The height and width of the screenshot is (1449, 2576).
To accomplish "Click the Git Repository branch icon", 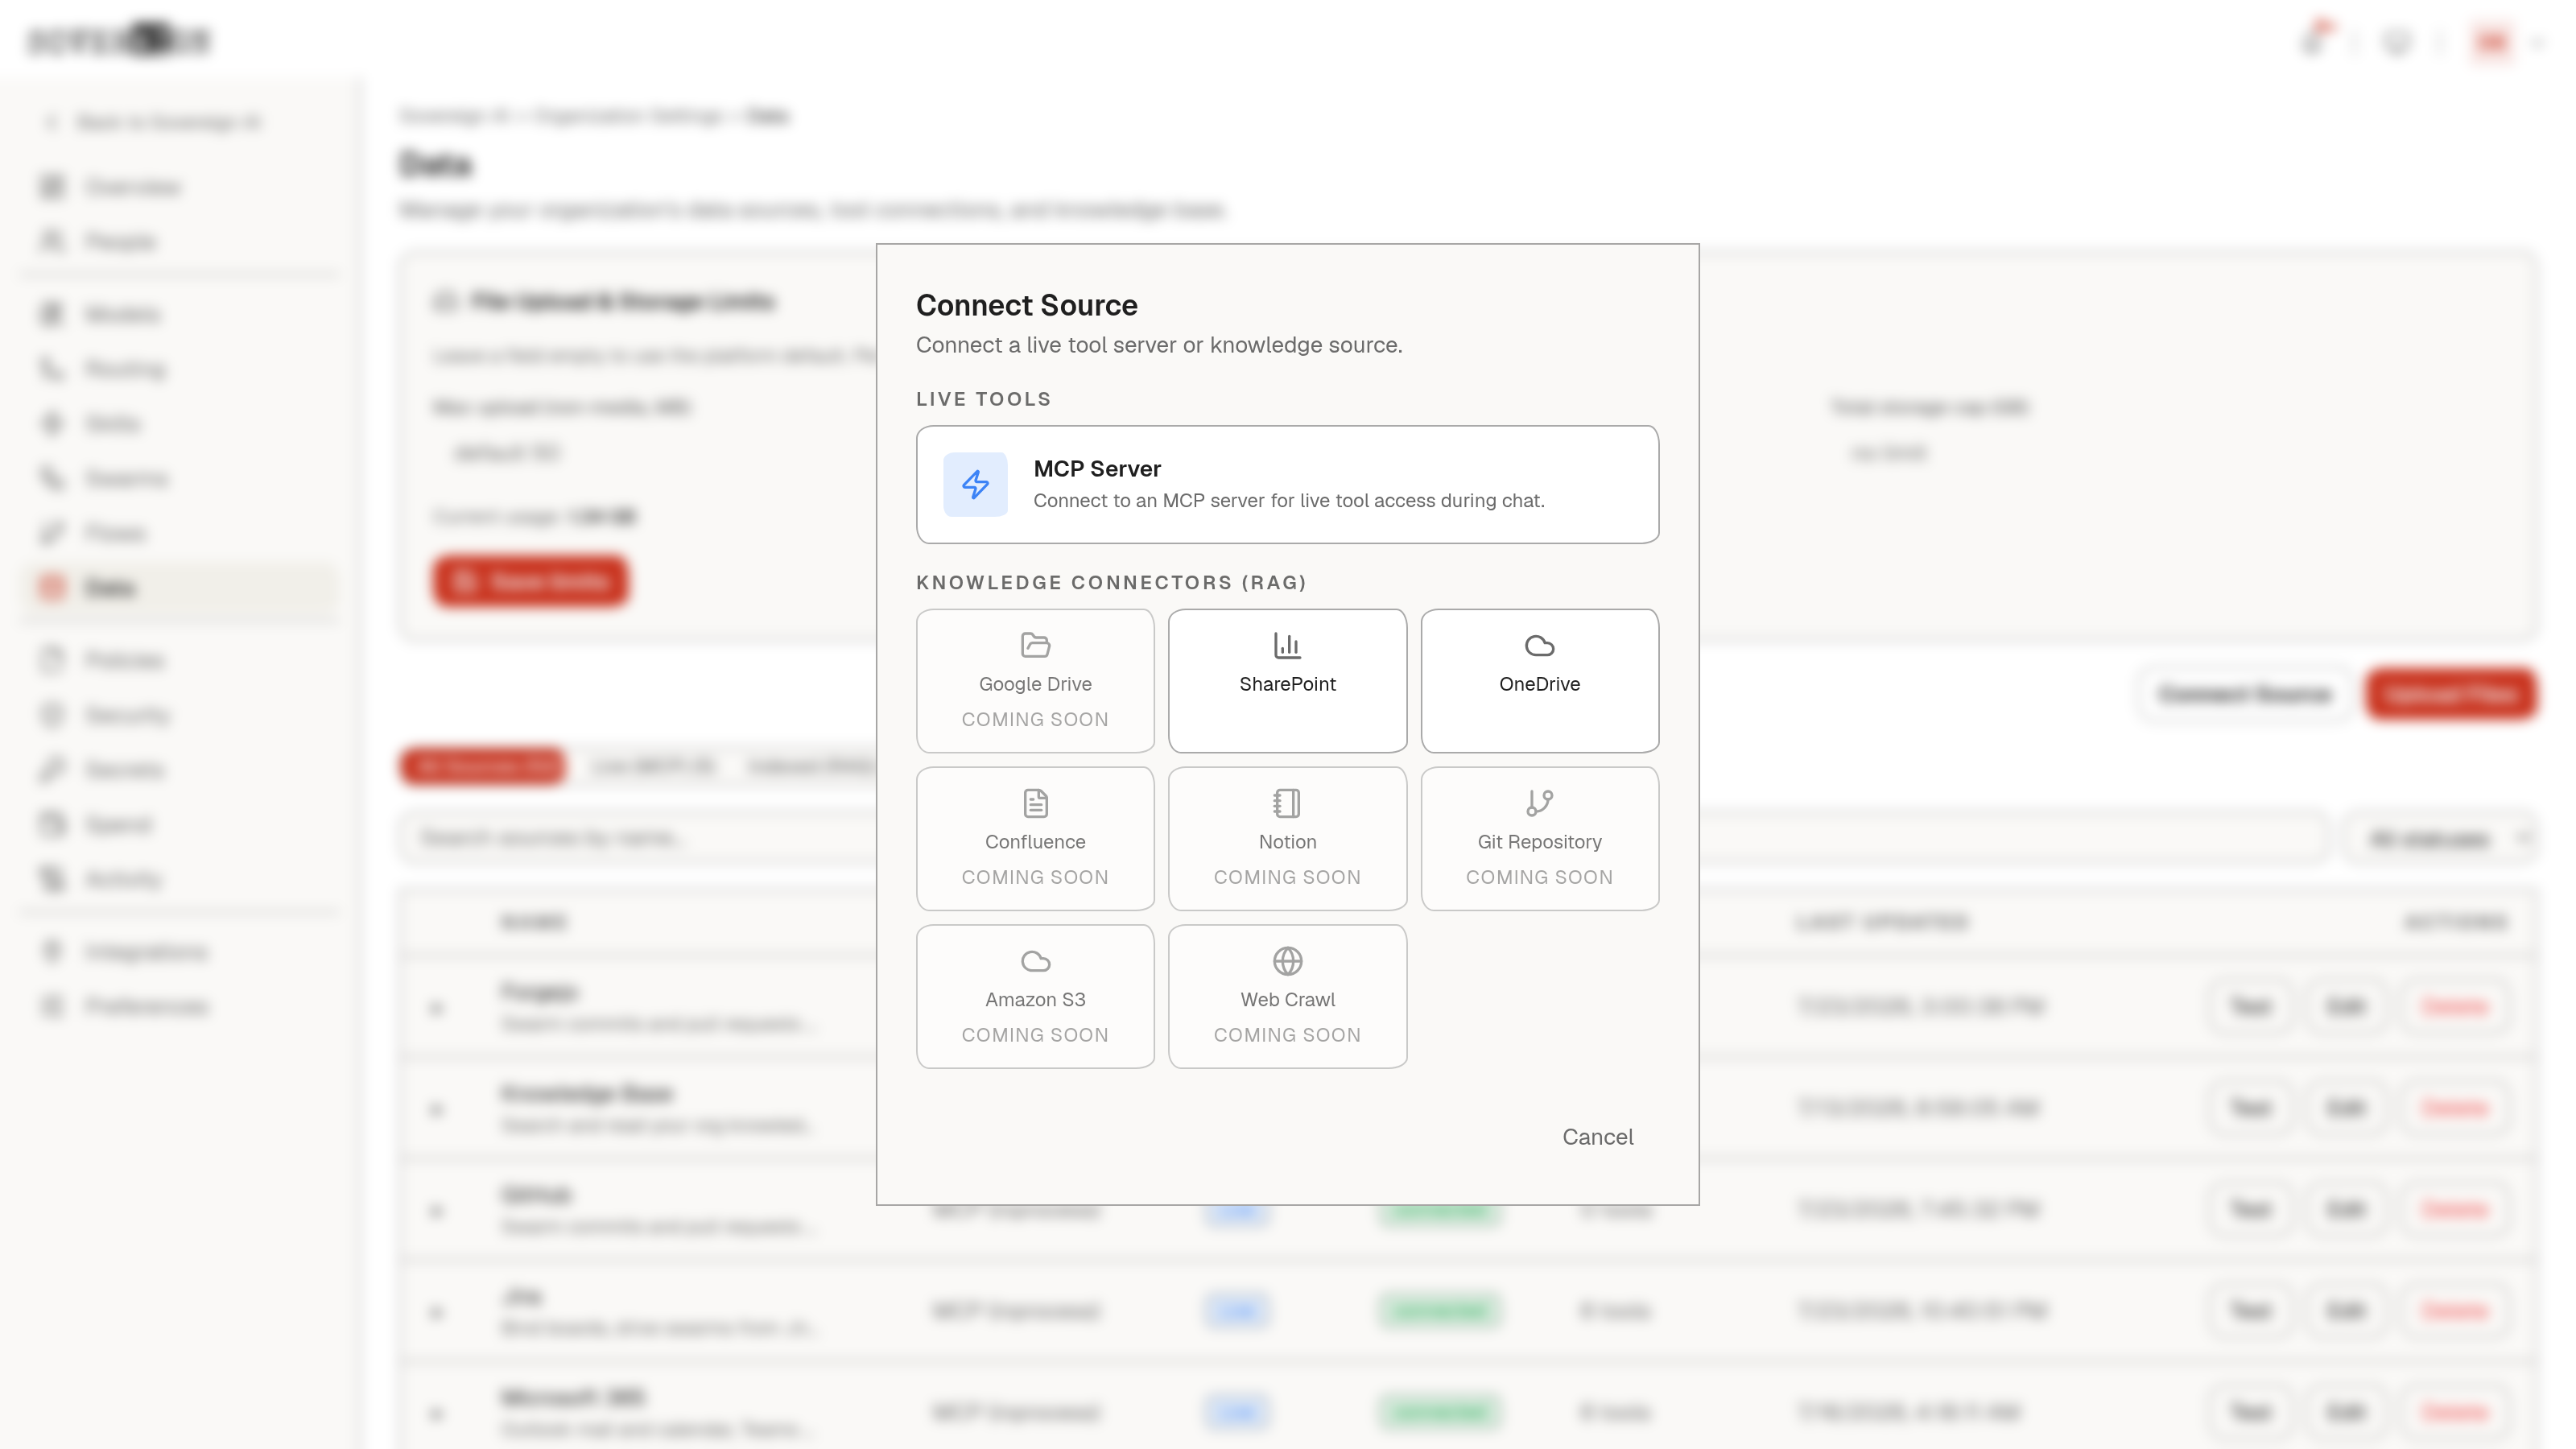I will 1539,803.
